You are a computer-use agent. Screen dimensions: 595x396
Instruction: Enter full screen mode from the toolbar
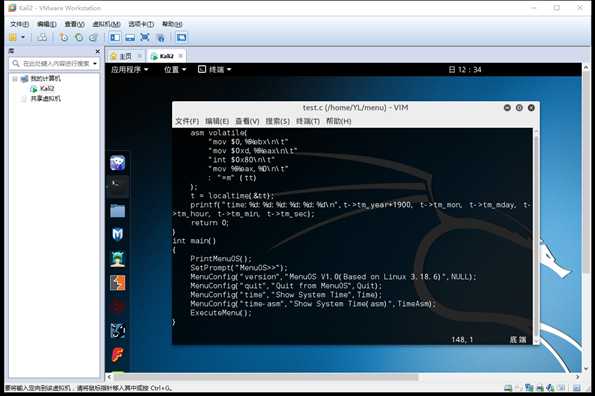pyautogui.click(x=145, y=37)
